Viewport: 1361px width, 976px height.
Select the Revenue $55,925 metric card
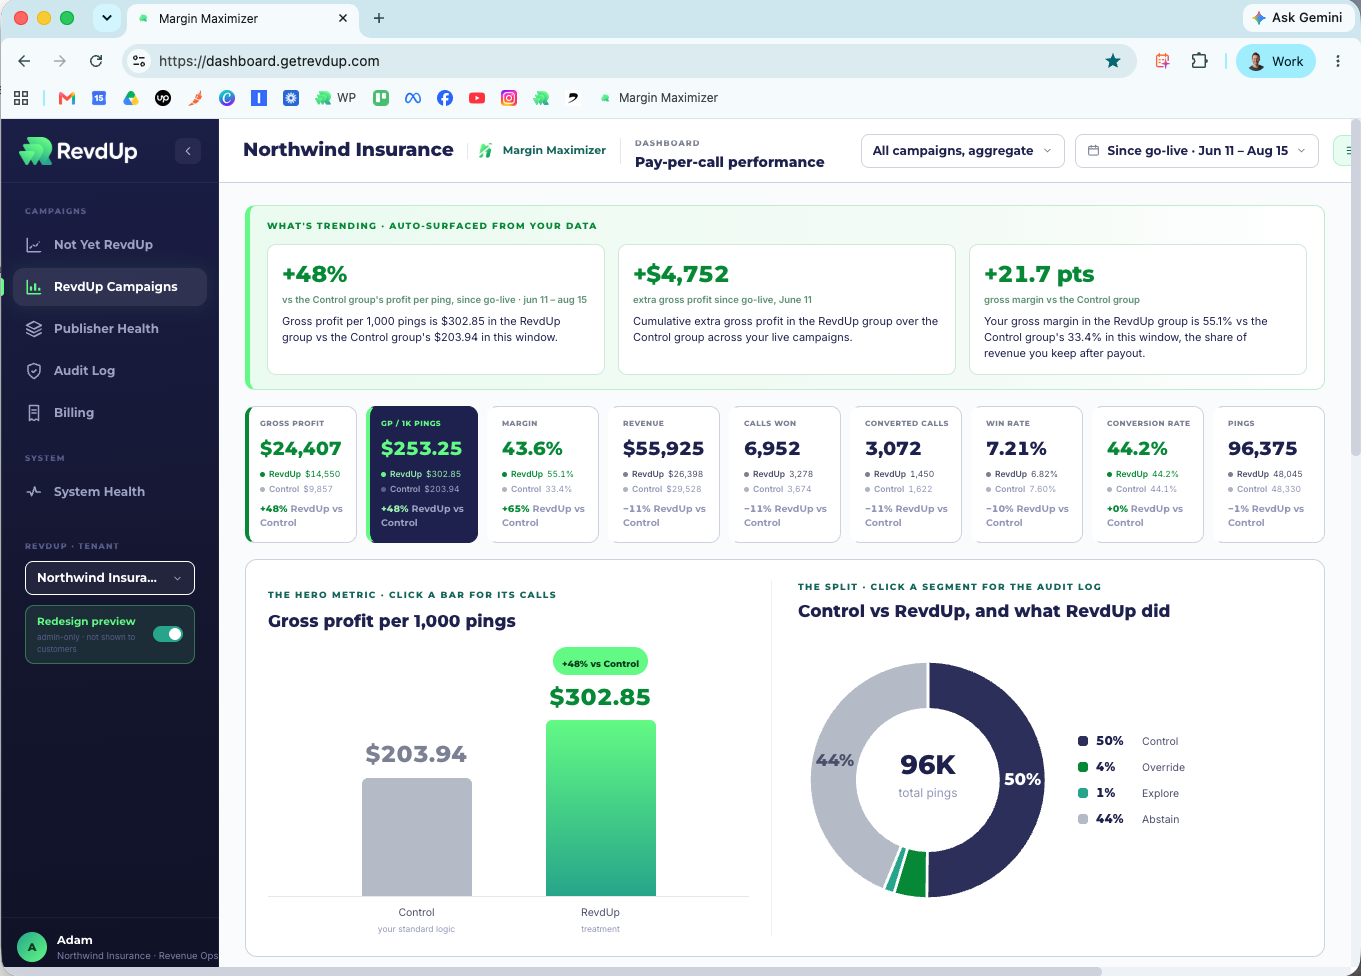664,474
